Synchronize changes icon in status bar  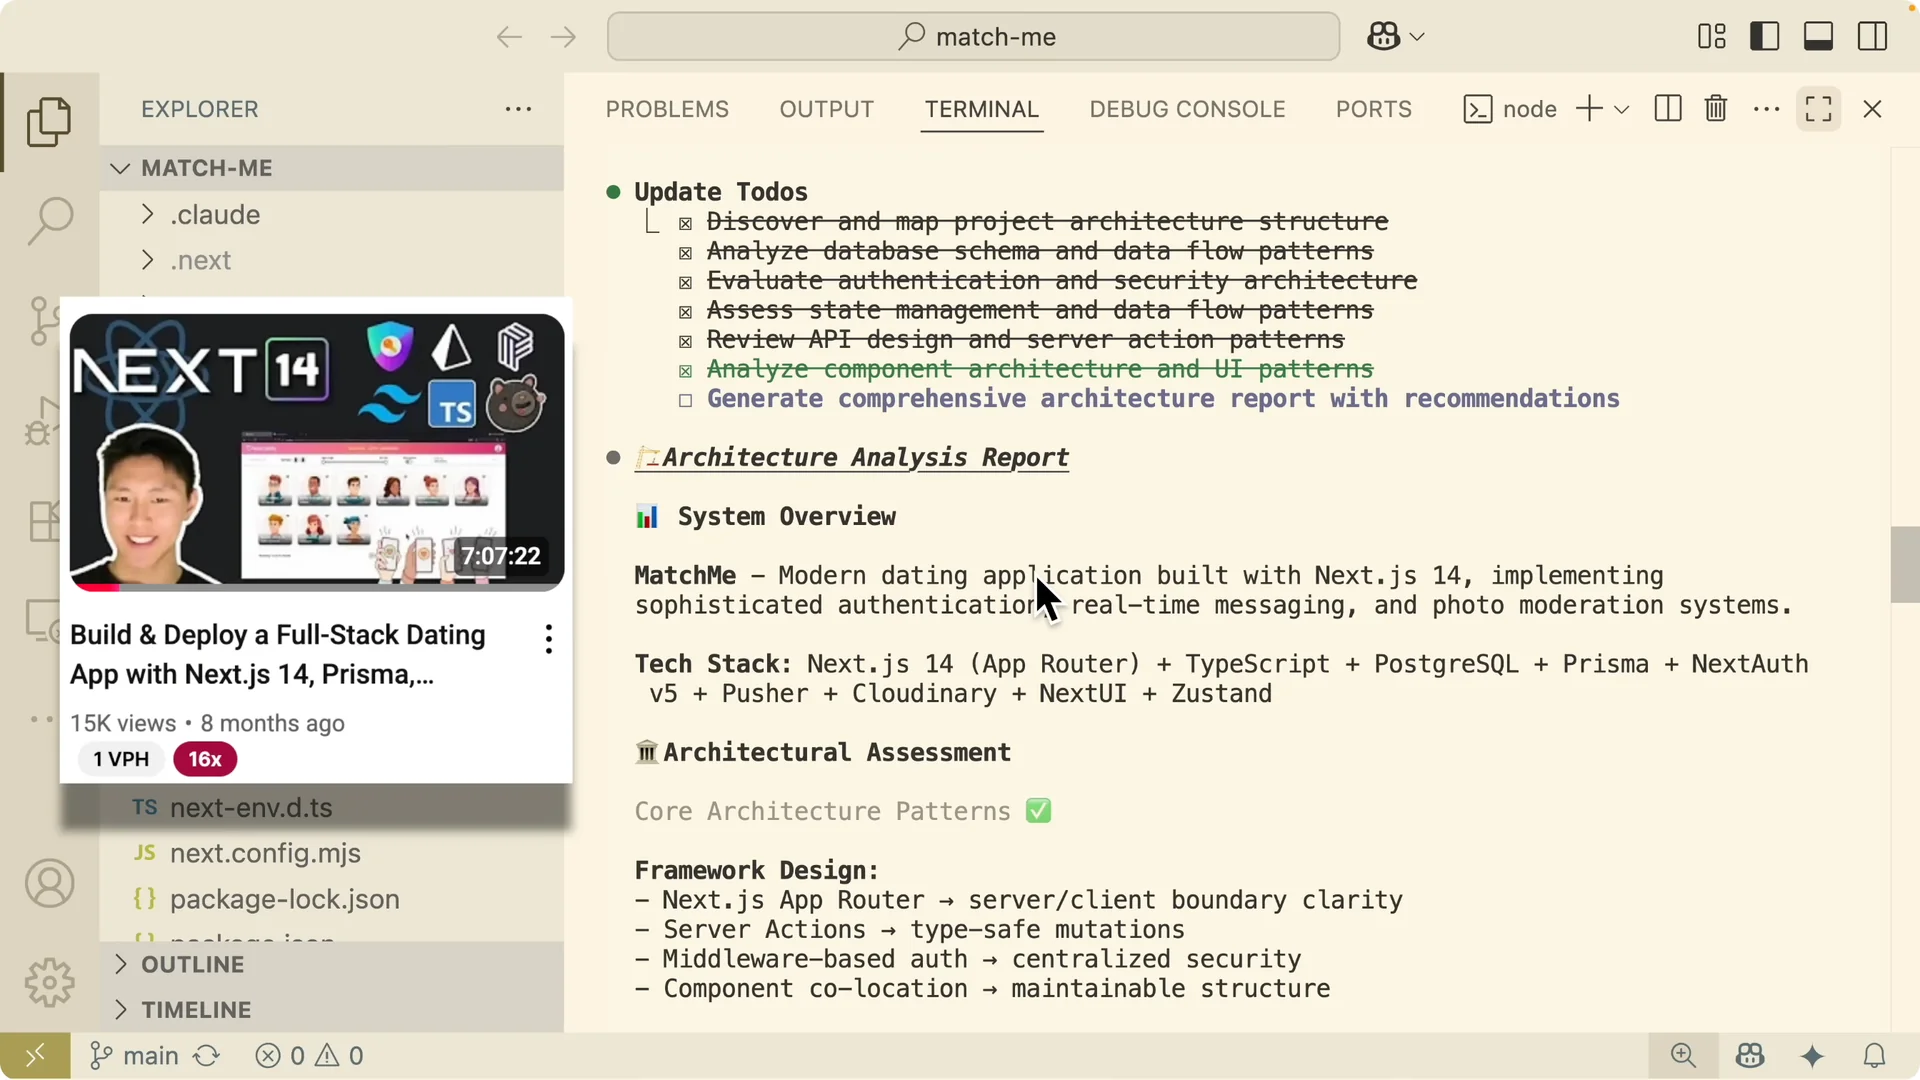click(x=207, y=1056)
